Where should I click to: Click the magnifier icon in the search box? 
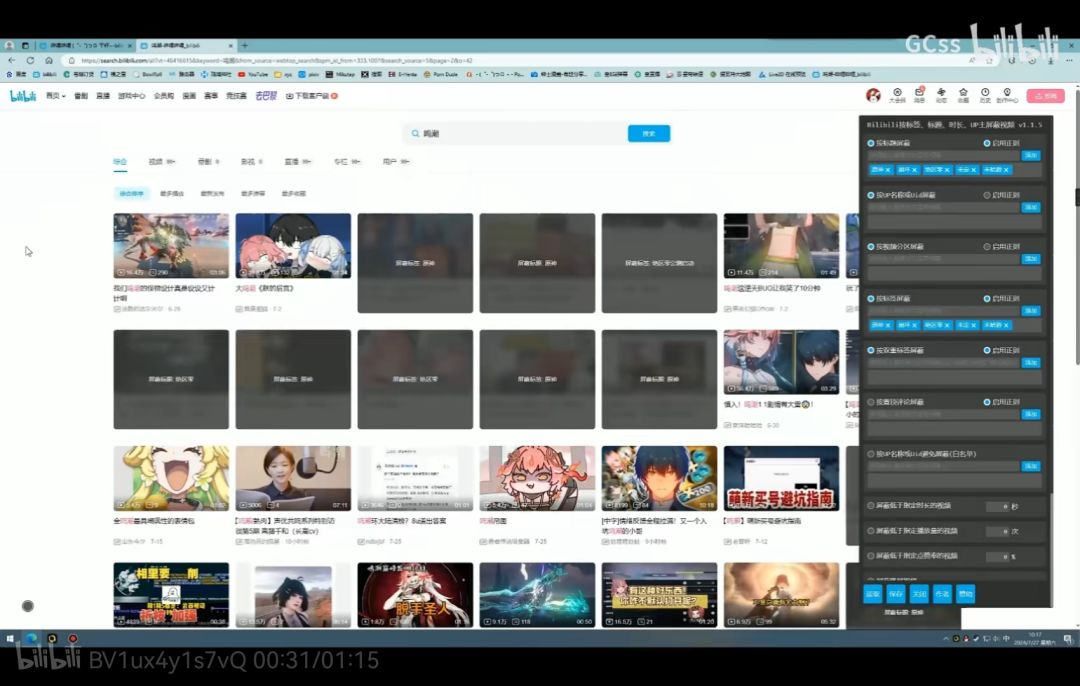tap(415, 134)
